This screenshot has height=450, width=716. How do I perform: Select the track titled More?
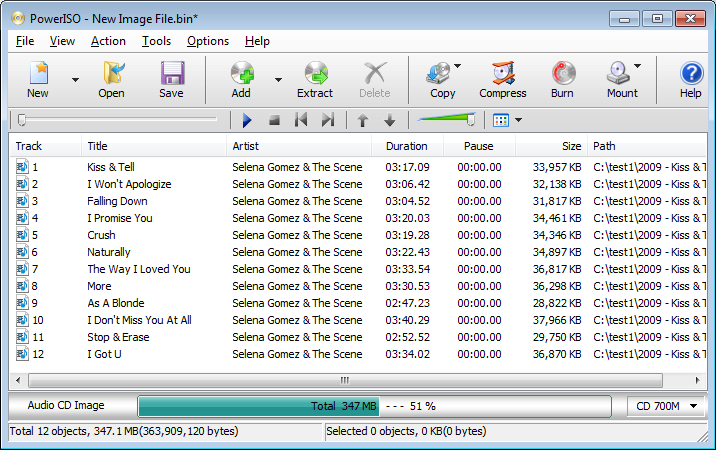tap(100, 286)
